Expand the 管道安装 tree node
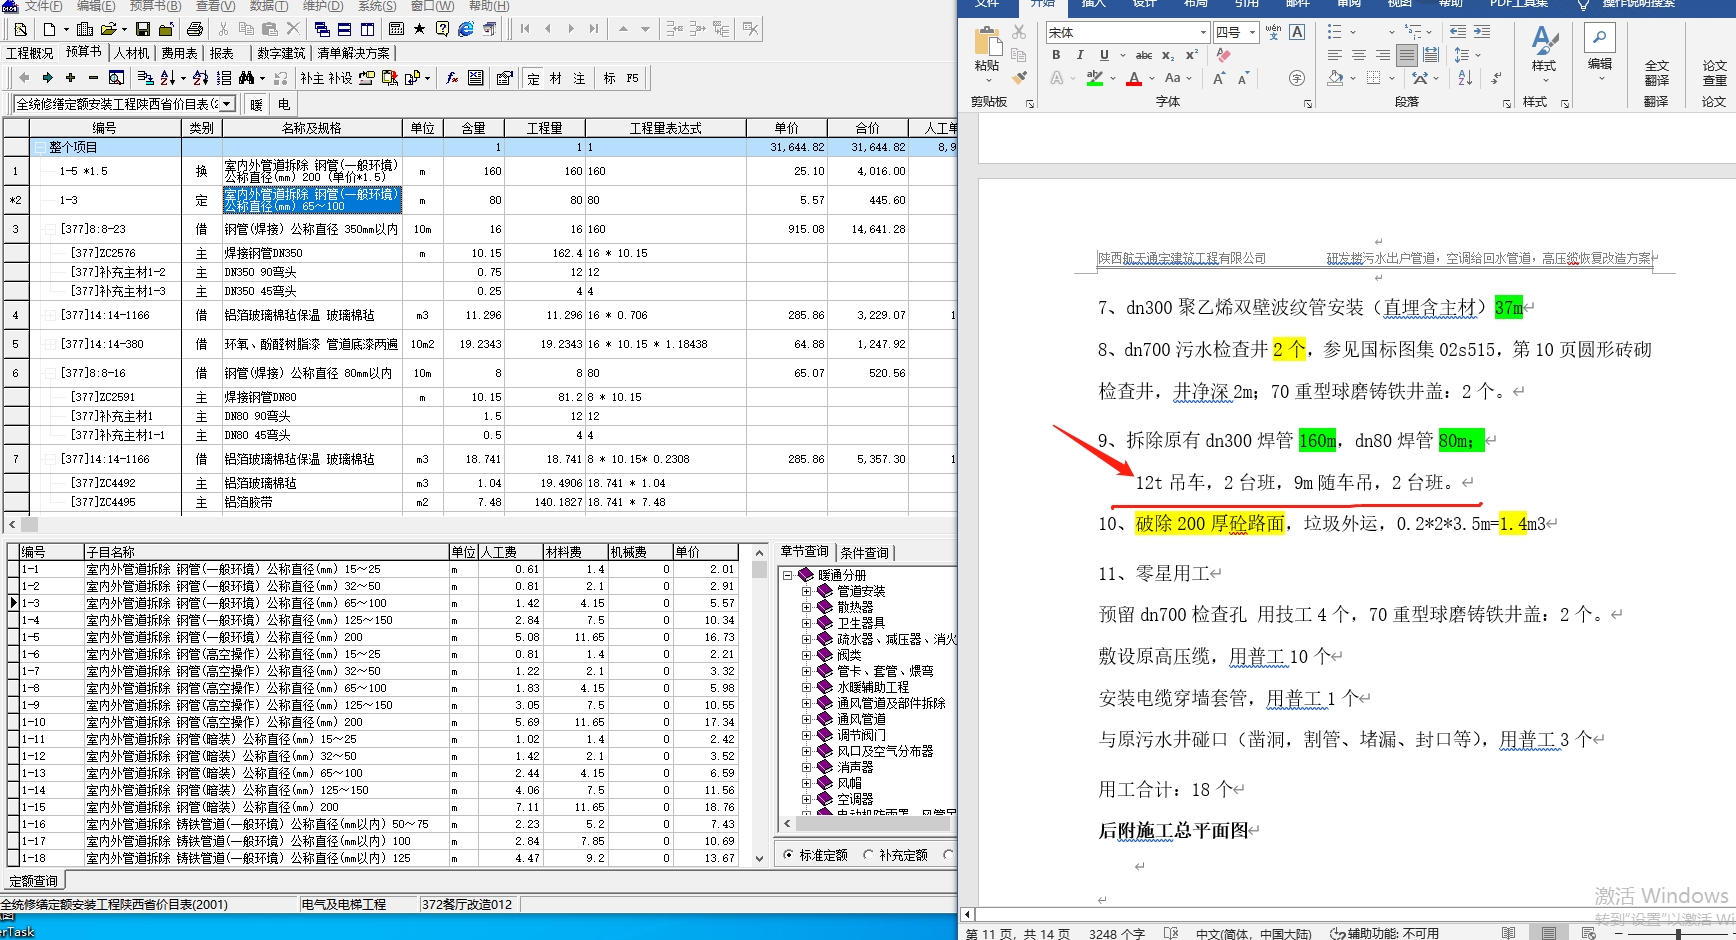This screenshot has height=940, width=1736. pos(806,591)
